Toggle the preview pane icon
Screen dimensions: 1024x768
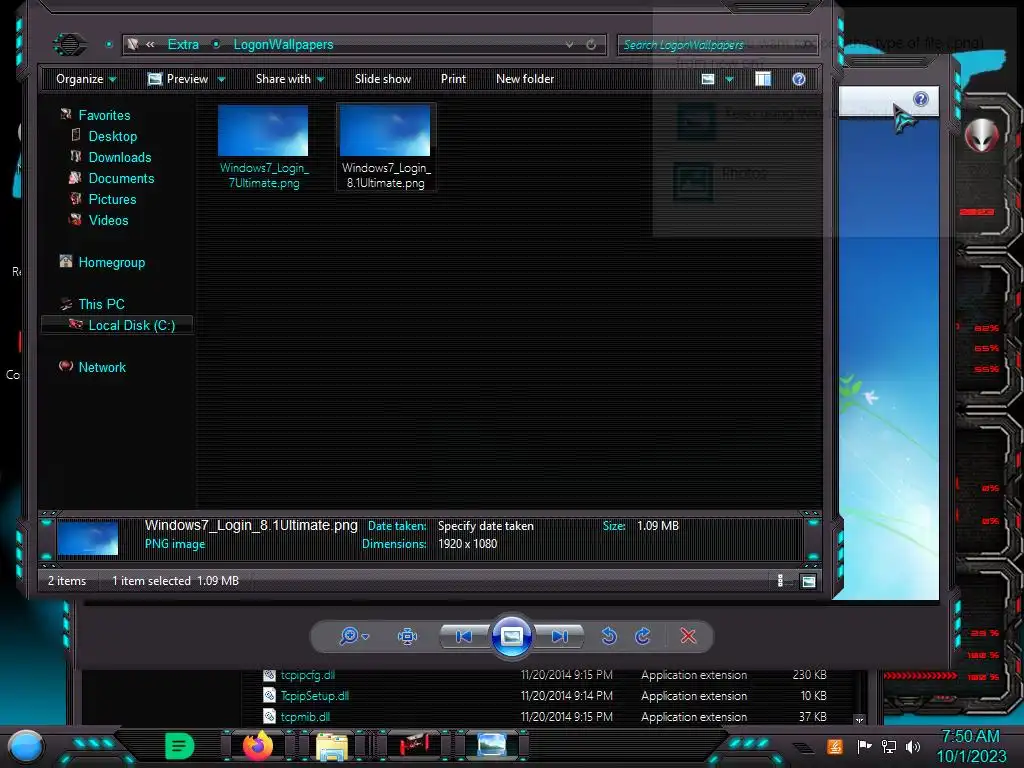pos(763,79)
